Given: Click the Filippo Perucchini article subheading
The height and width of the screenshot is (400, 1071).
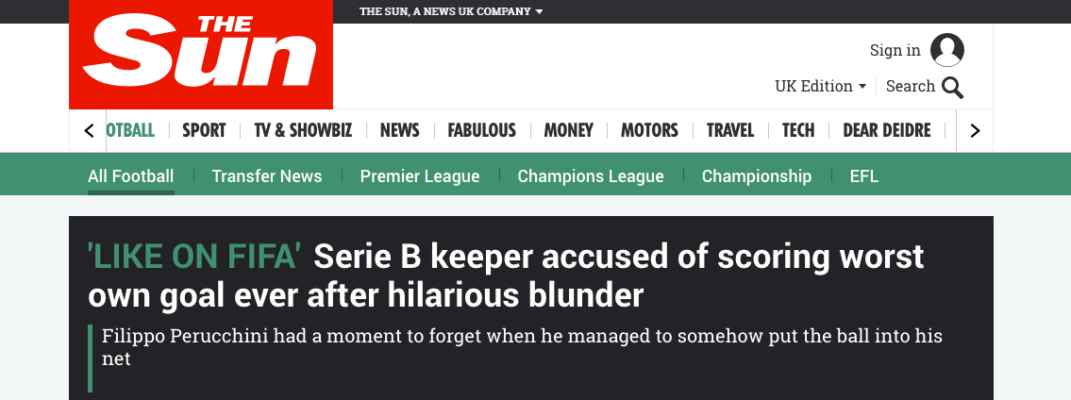Looking at the screenshot, I should point(522,346).
